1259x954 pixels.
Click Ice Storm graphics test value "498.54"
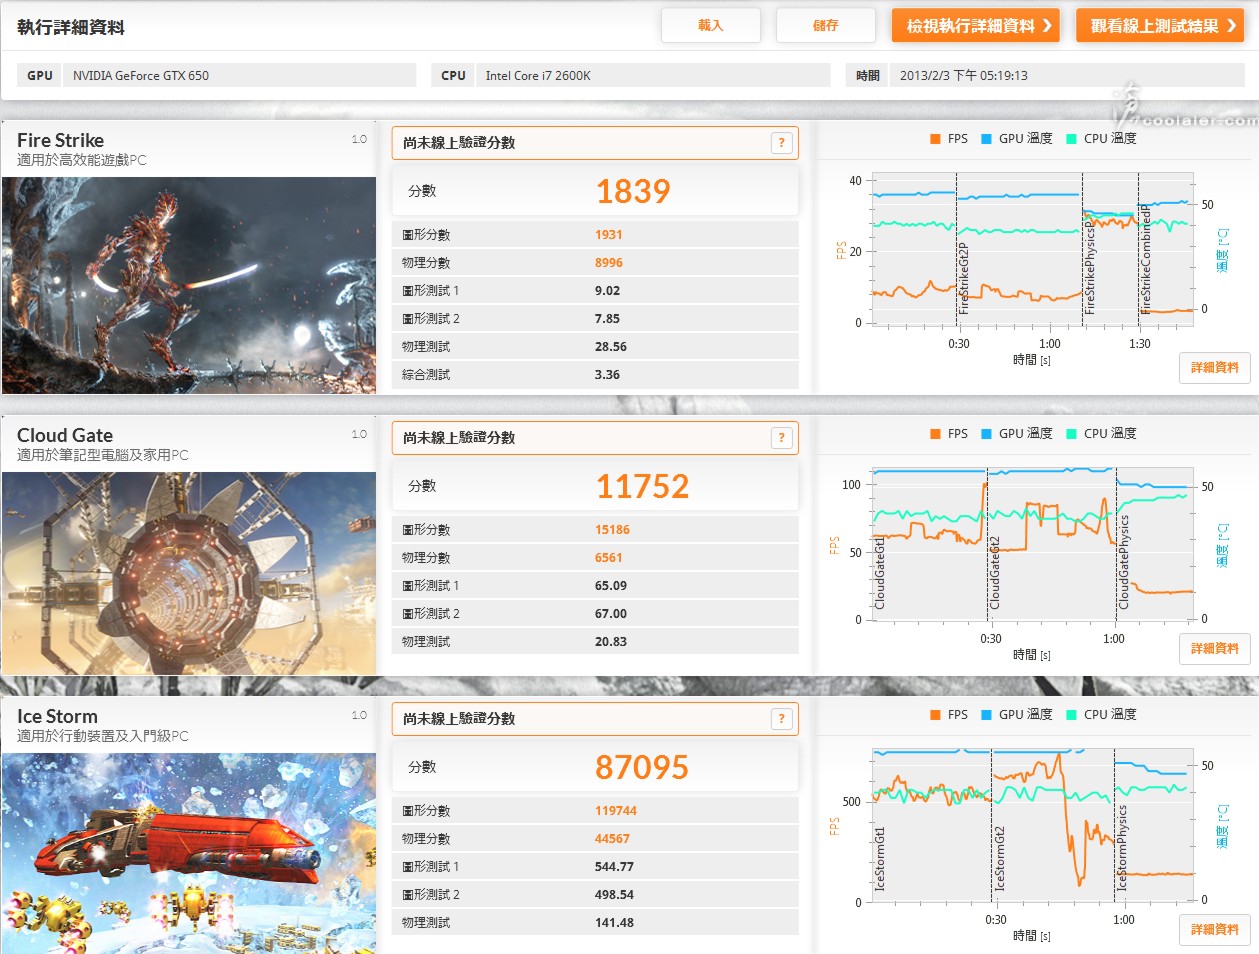(614, 895)
